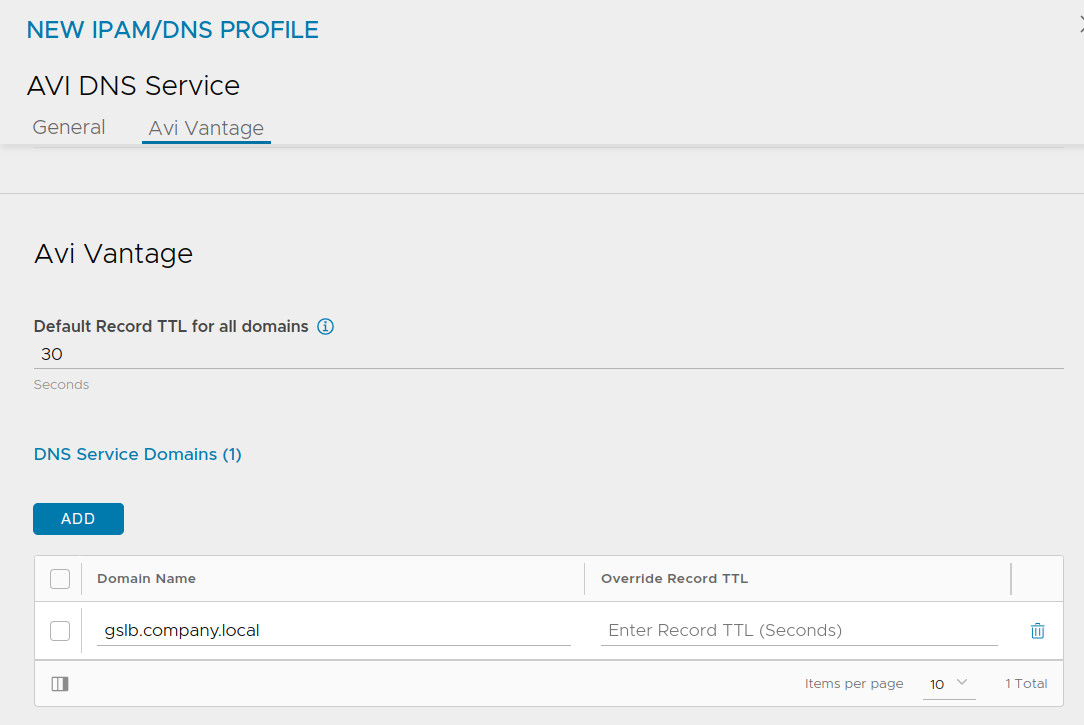
Task: Click the AVI DNS Service profile name
Action: (x=133, y=86)
